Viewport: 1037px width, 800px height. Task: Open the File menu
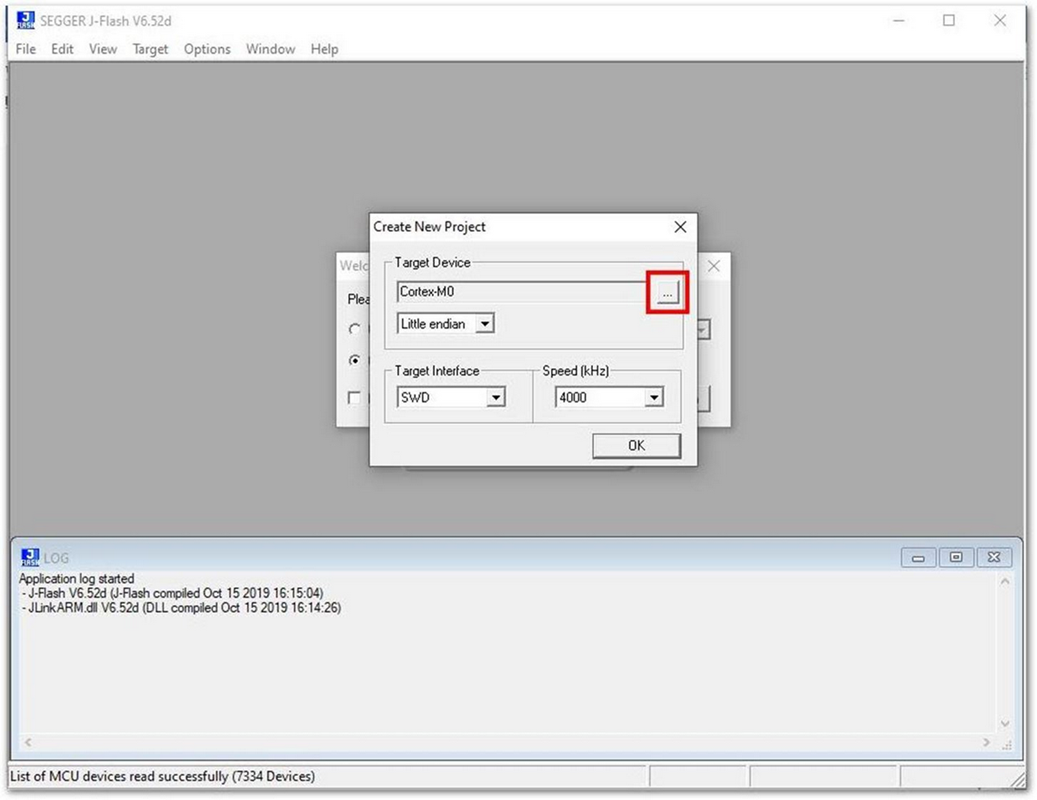tap(26, 49)
